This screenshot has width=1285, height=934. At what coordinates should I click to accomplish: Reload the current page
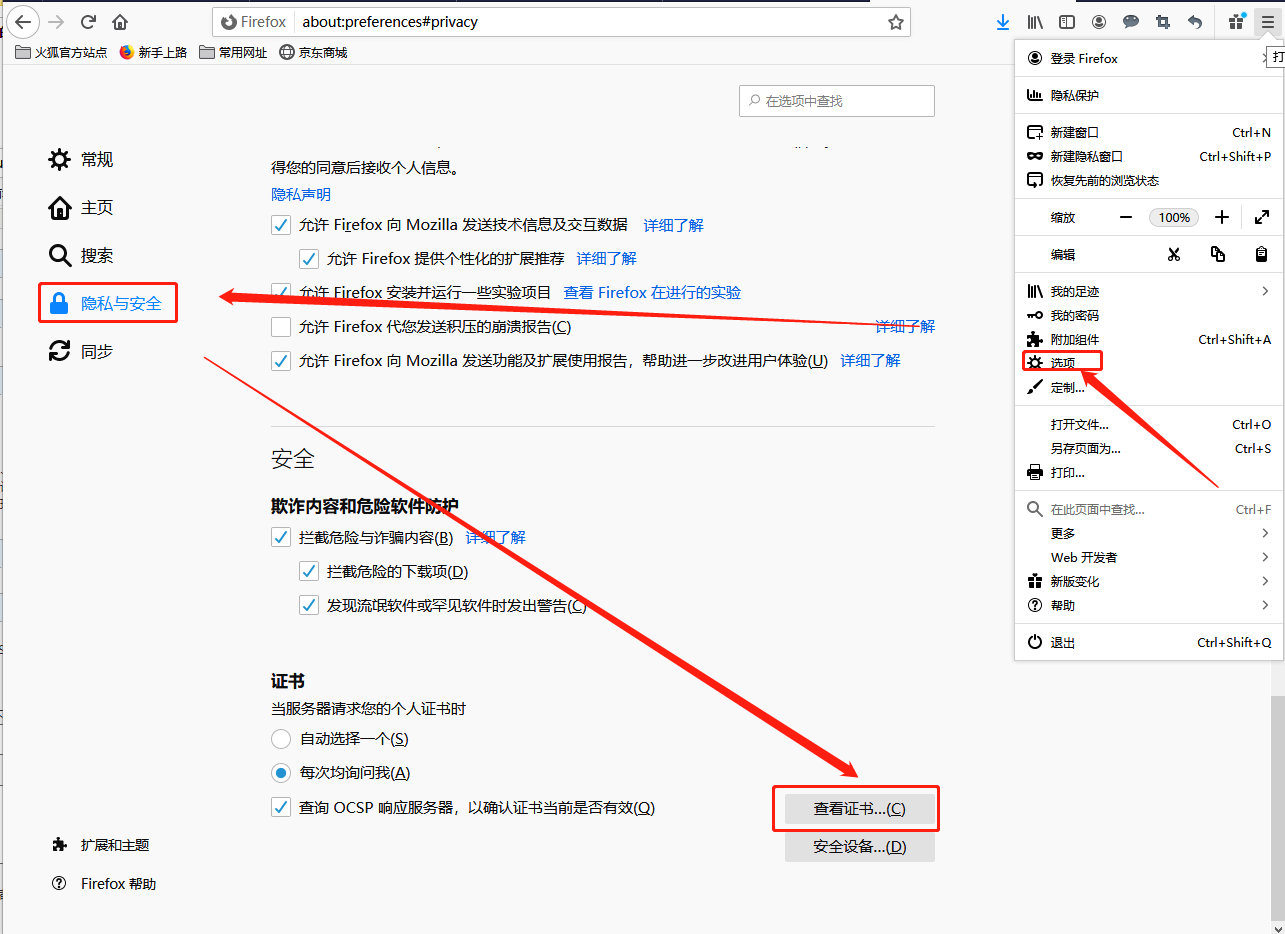[x=88, y=21]
